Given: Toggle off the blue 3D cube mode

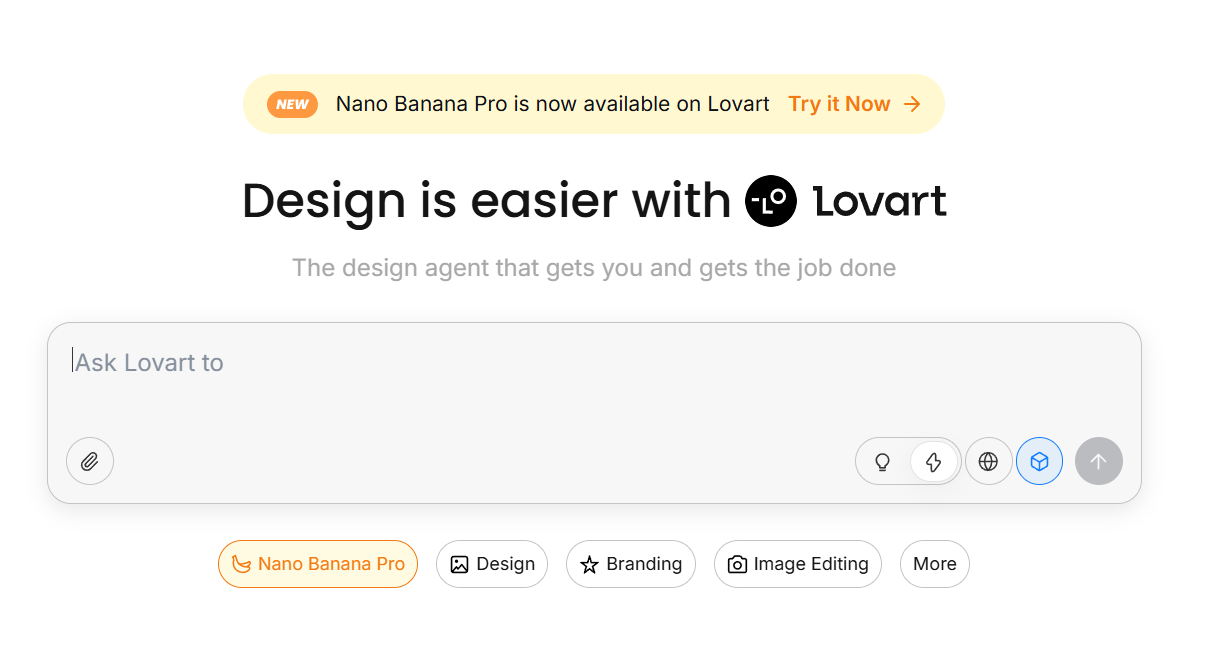Looking at the screenshot, I should [x=1039, y=461].
